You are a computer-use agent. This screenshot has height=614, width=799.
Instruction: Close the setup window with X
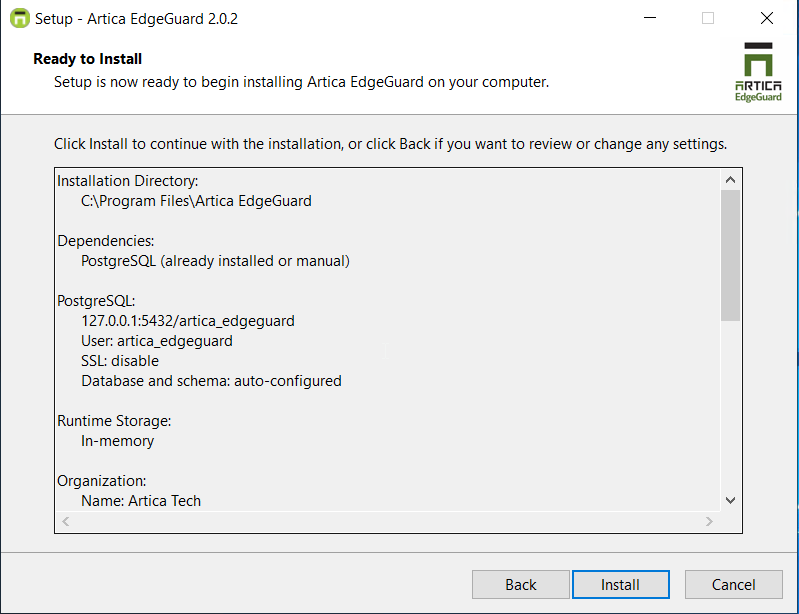pyautogui.click(x=766, y=18)
